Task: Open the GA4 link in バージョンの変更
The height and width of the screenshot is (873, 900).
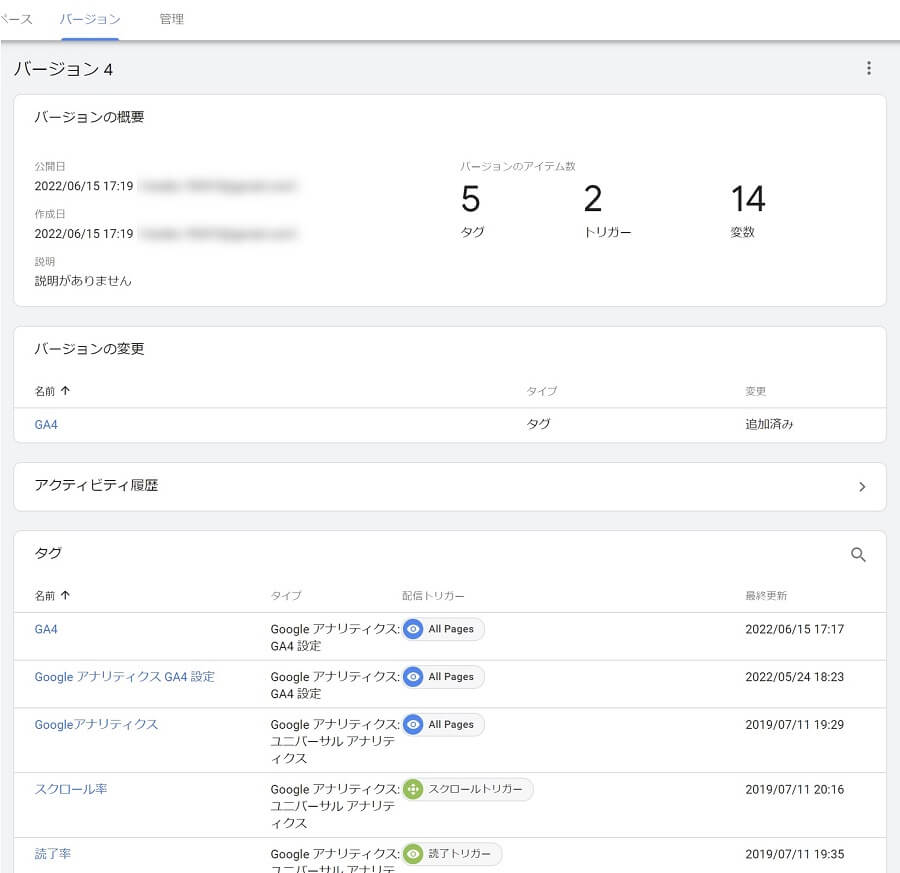Action: click(x=46, y=424)
